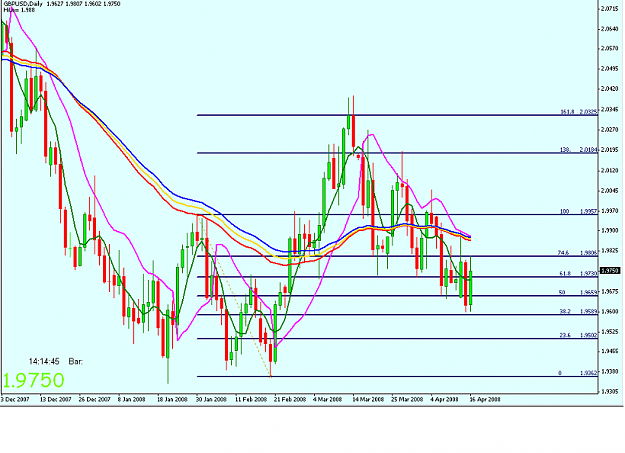Viewport: 625px width, 453px height.
Task: Click the 8 Jan 2008 date label
Action: 132,399
